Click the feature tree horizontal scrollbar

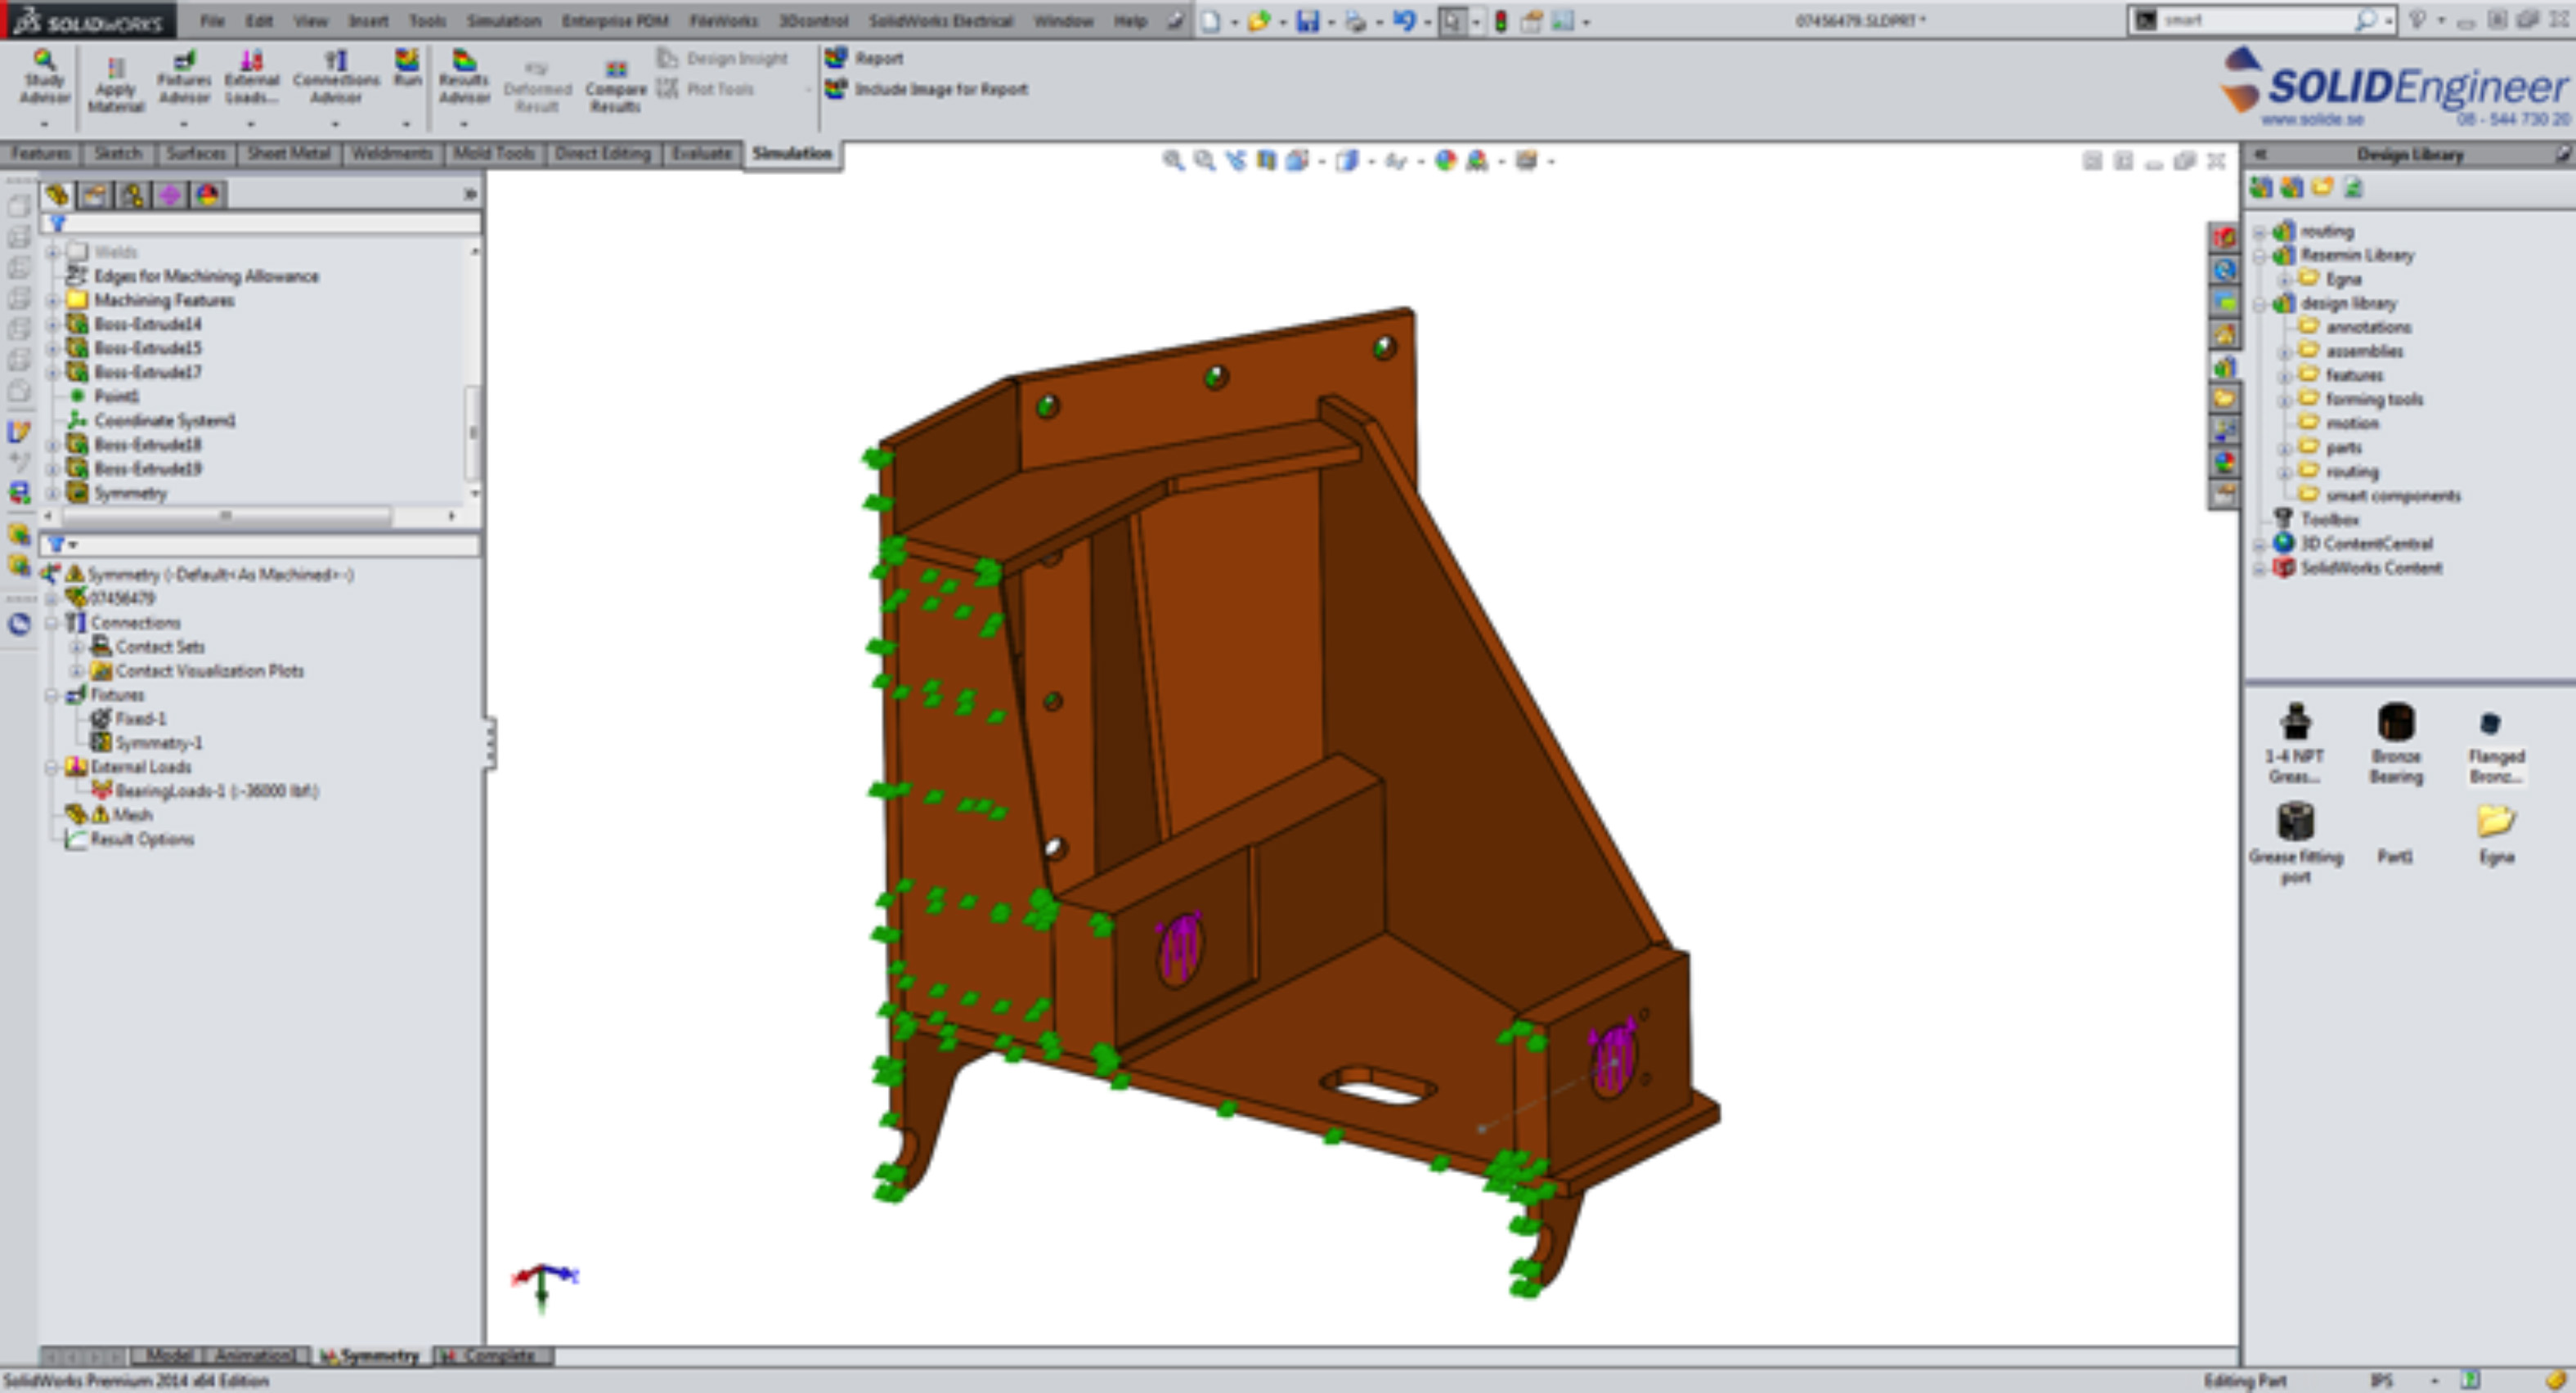point(226,516)
